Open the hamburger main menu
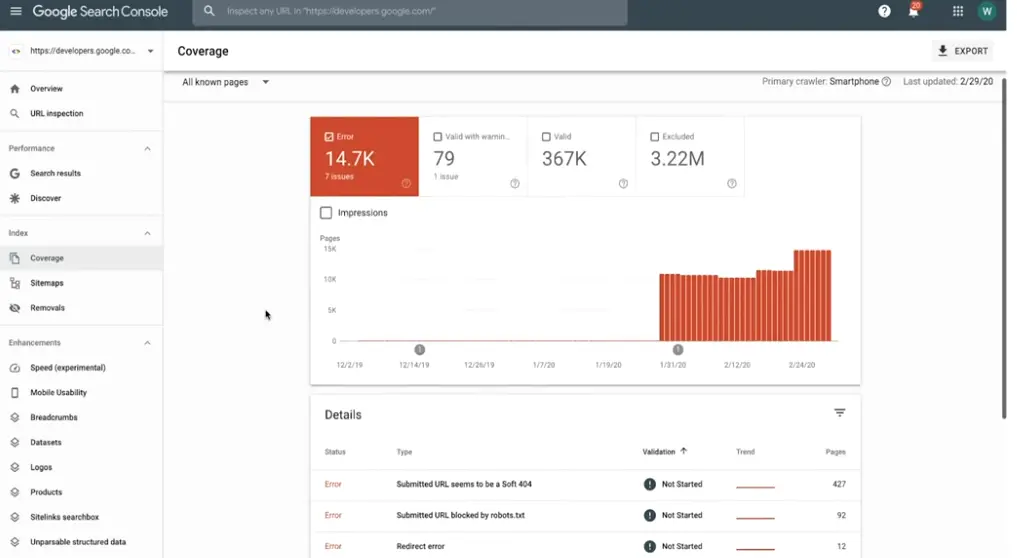This screenshot has width=1017, height=558. [x=16, y=11]
